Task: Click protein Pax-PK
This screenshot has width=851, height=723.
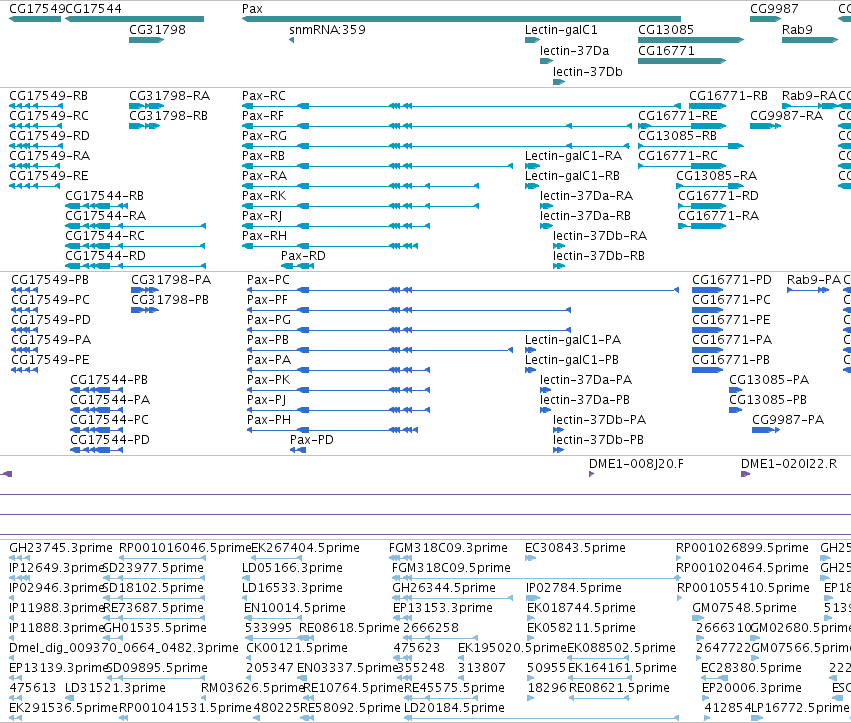Action: click(x=269, y=380)
